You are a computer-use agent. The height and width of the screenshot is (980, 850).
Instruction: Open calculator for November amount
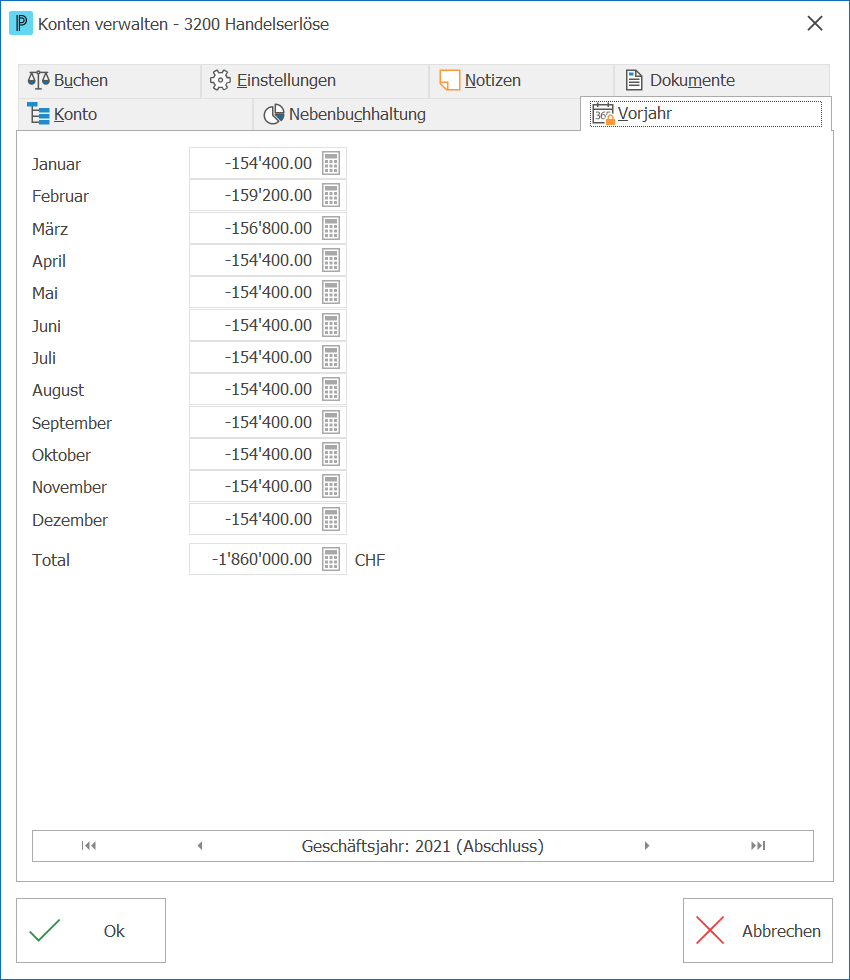pos(331,486)
